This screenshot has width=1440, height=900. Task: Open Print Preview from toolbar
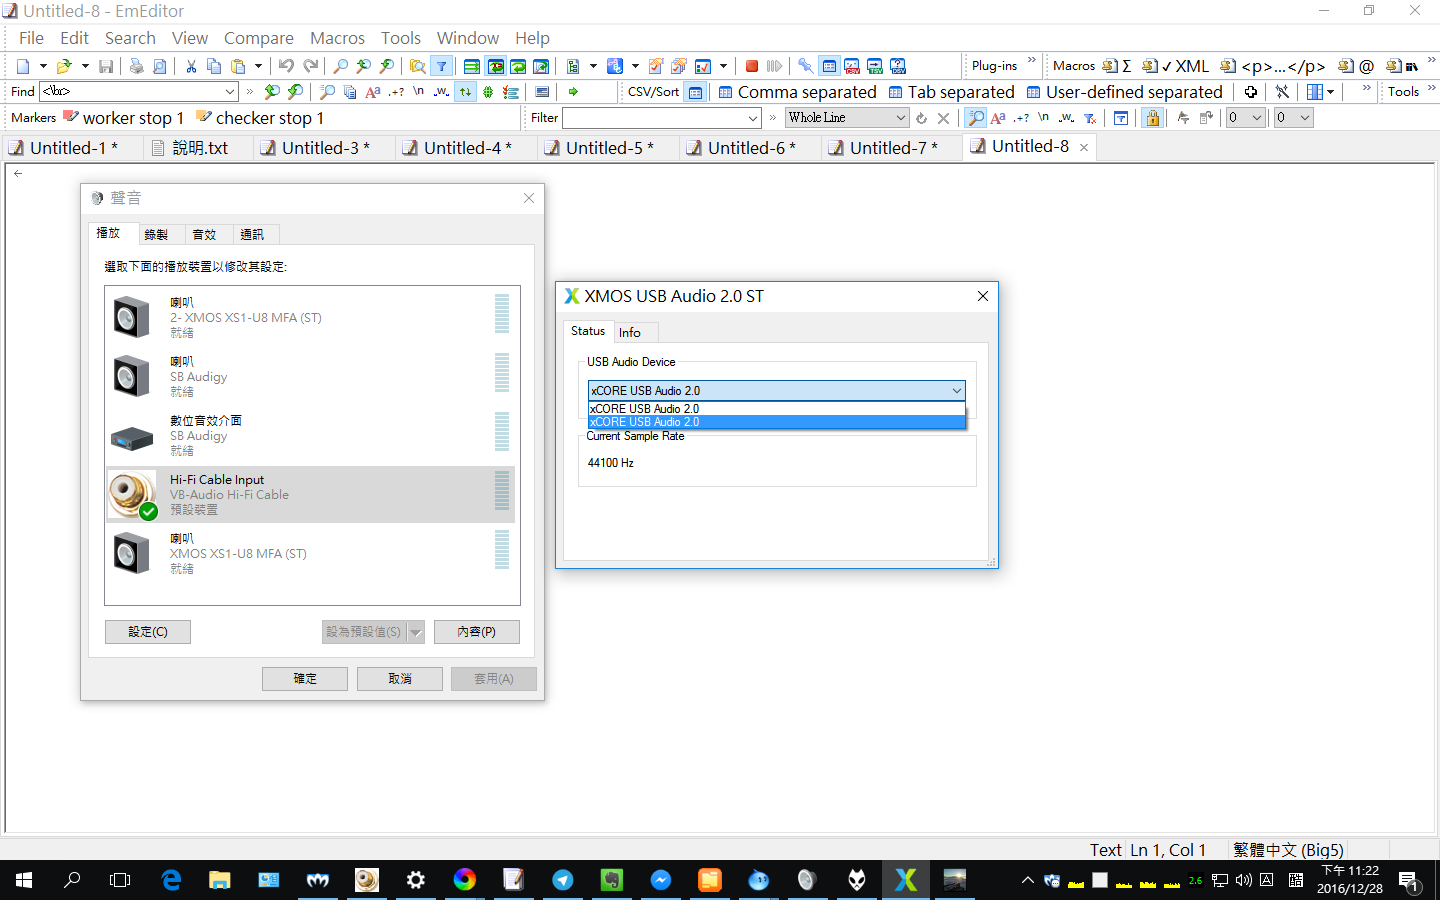[160, 66]
